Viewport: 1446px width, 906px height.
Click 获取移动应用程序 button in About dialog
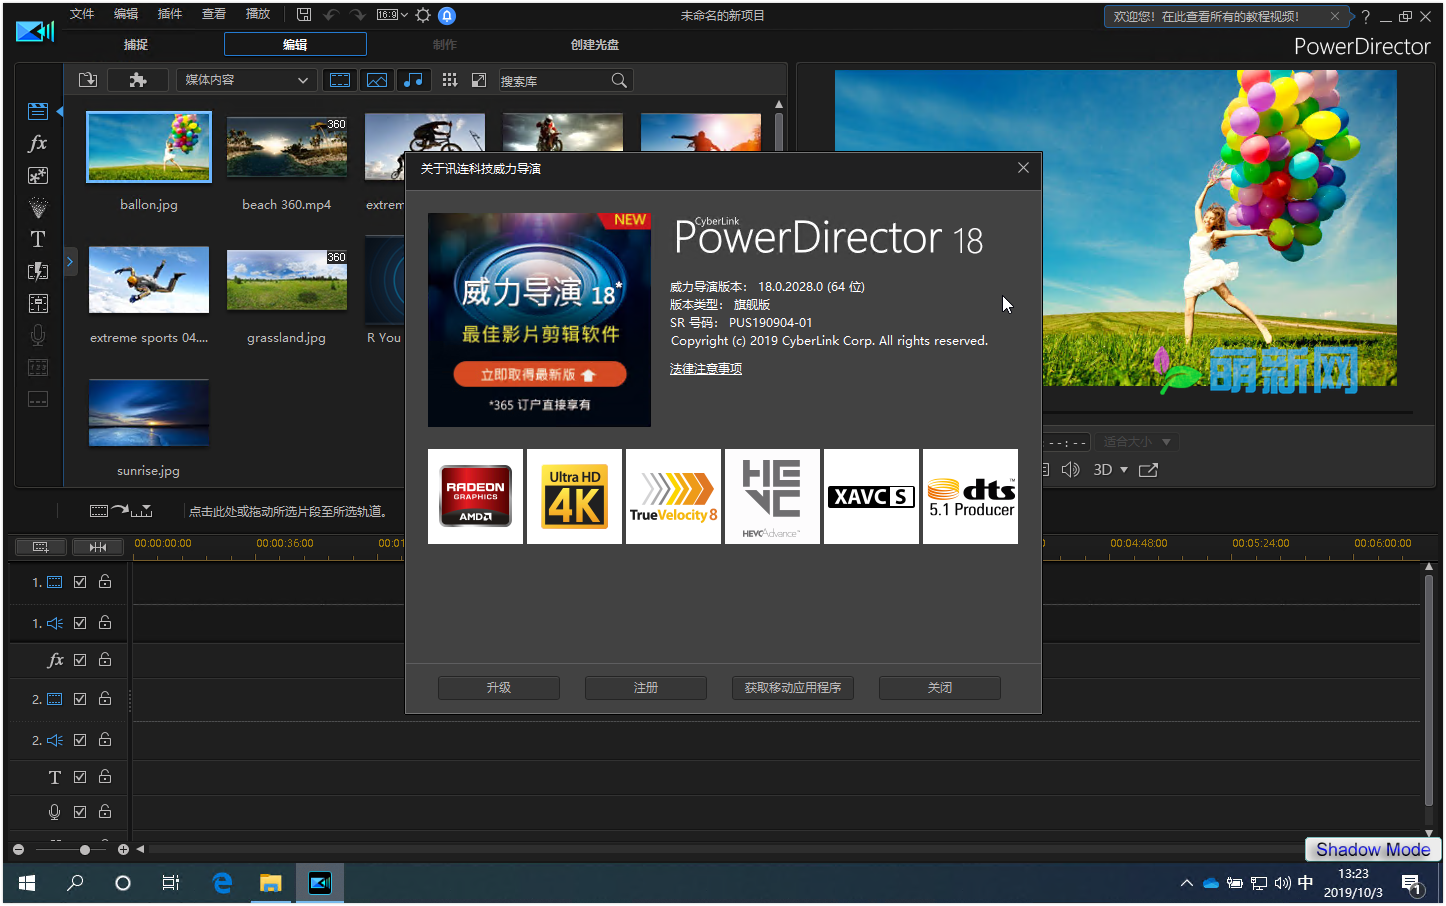tap(793, 688)
